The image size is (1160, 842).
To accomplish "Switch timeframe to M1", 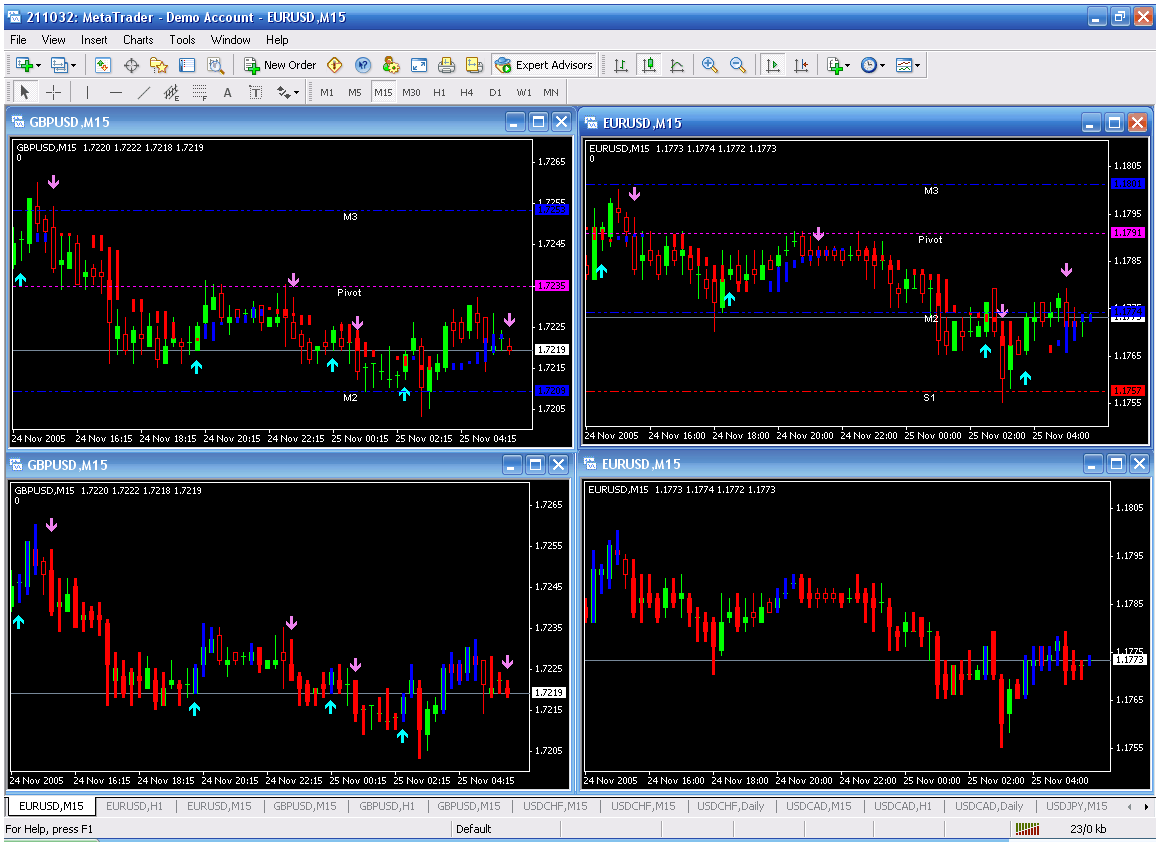I will pyautogui.click(x=327, y=92).
